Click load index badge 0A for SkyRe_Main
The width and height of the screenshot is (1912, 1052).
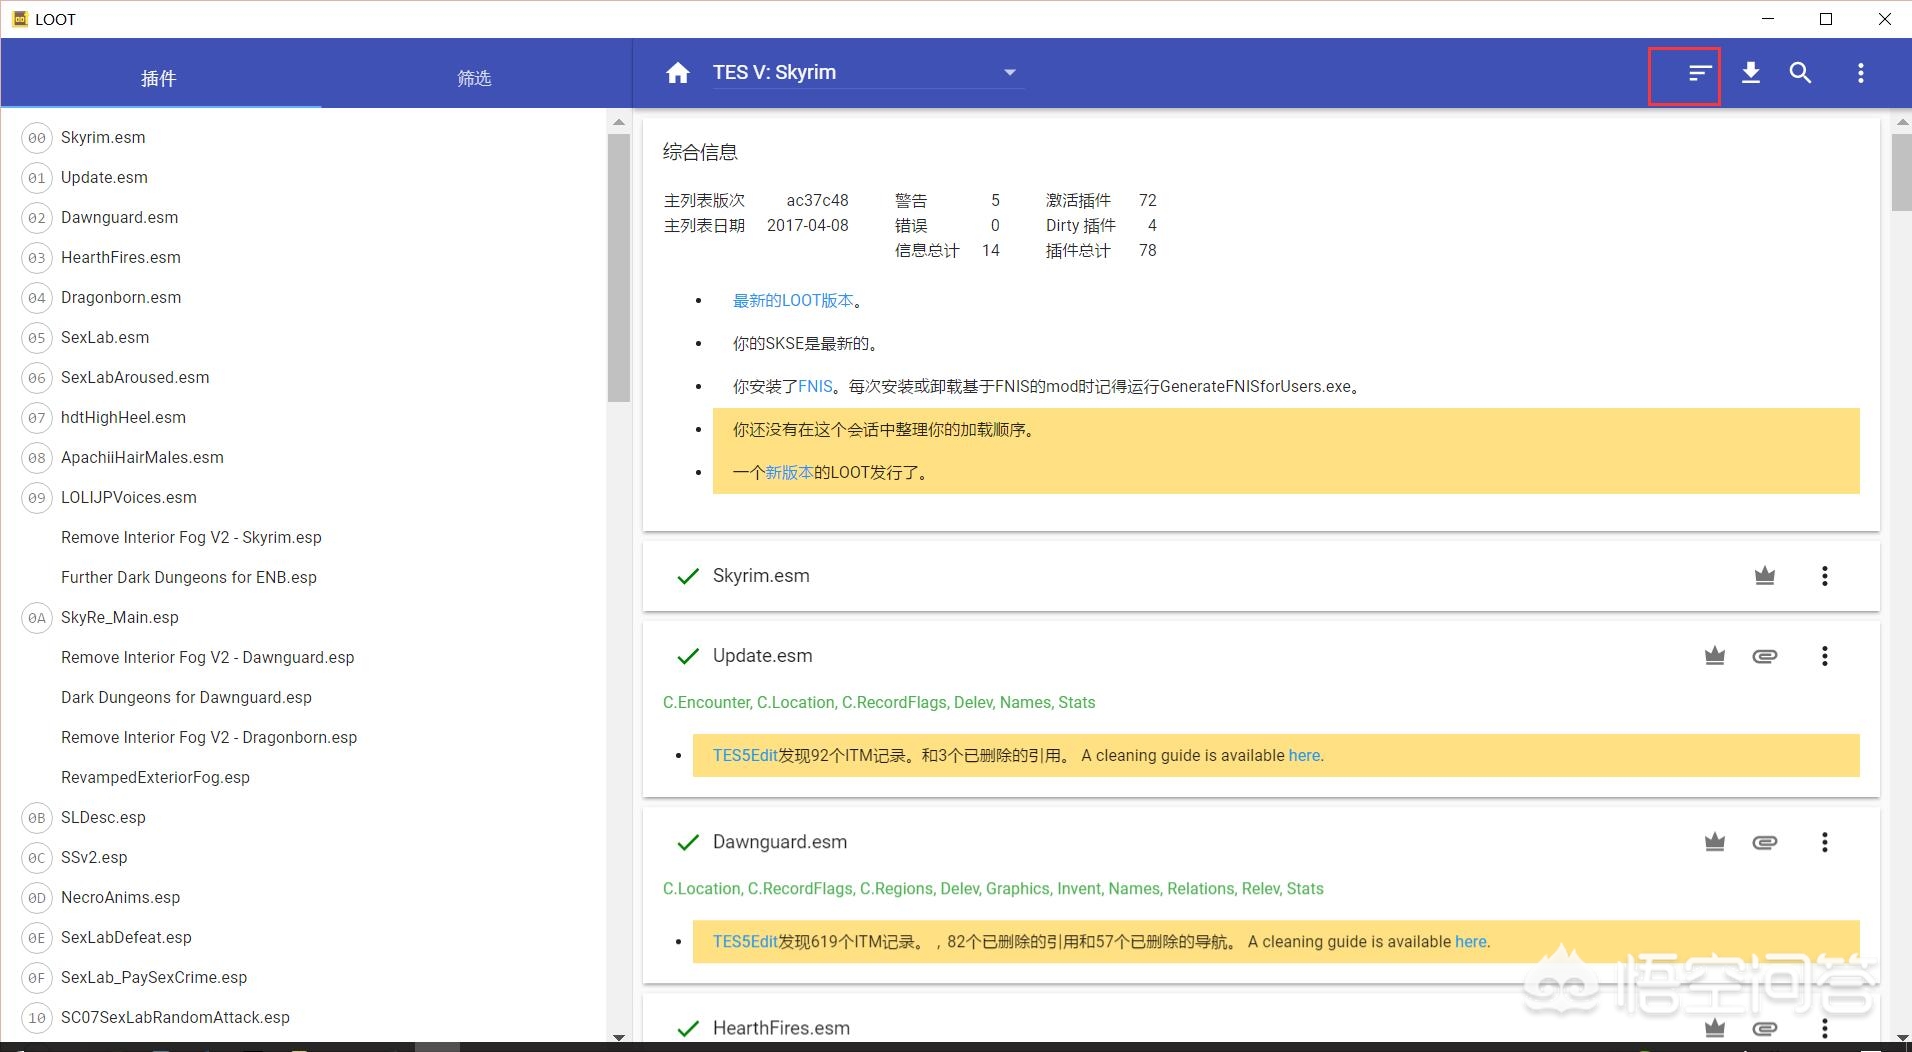point(37,618)
